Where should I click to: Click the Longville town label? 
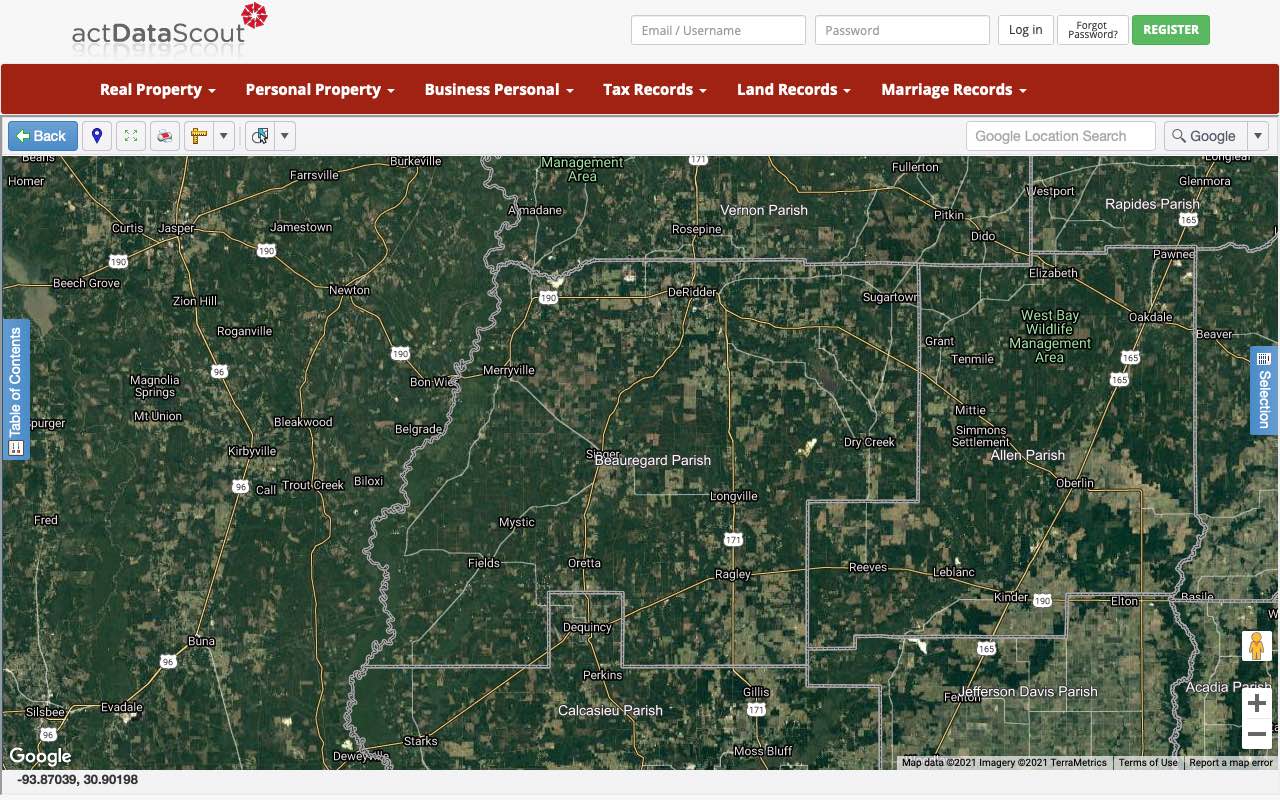(x=734, y=496)
